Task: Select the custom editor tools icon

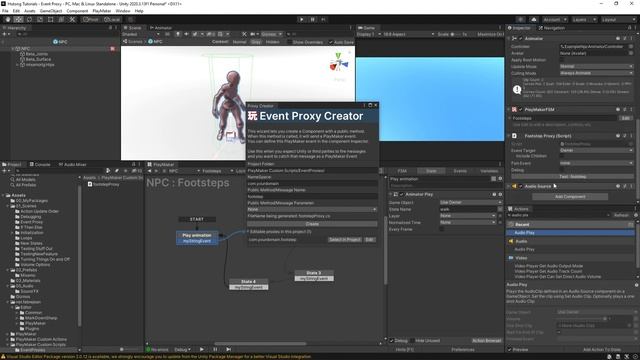Action: coord(72,19)
